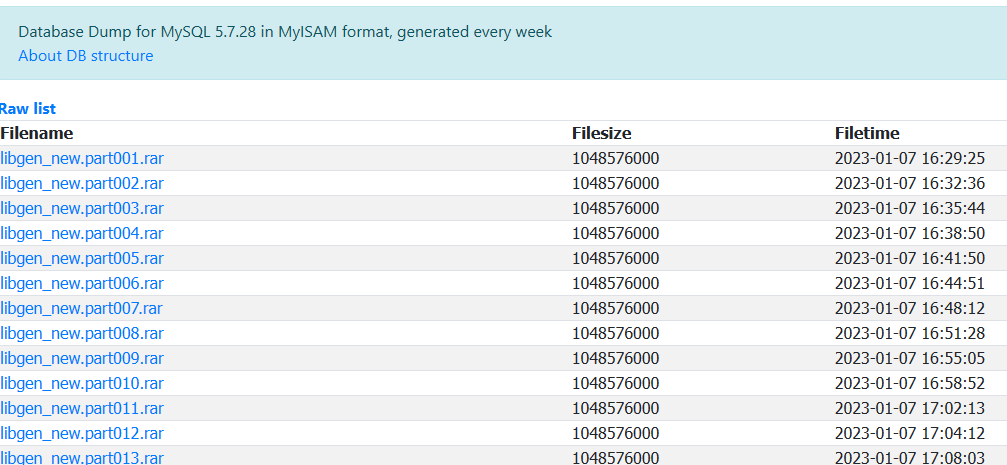1007x465 pixels.
Task: Download libgen_new.part001.rar
Action: coord(82,158)
